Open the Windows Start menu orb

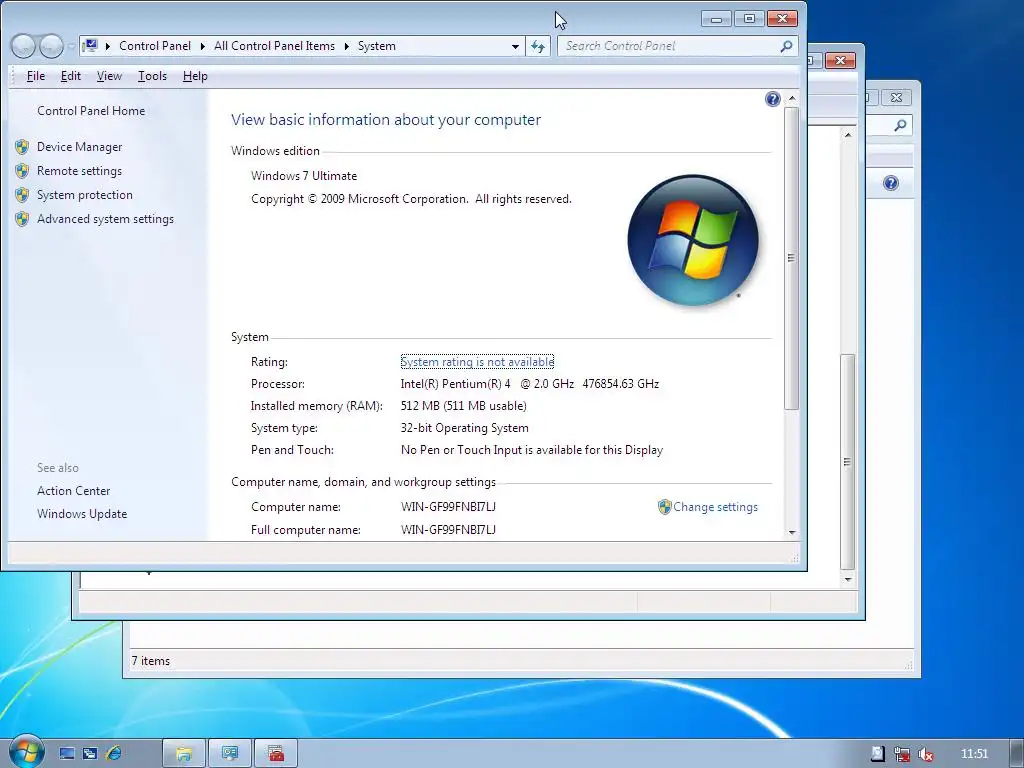27,751
